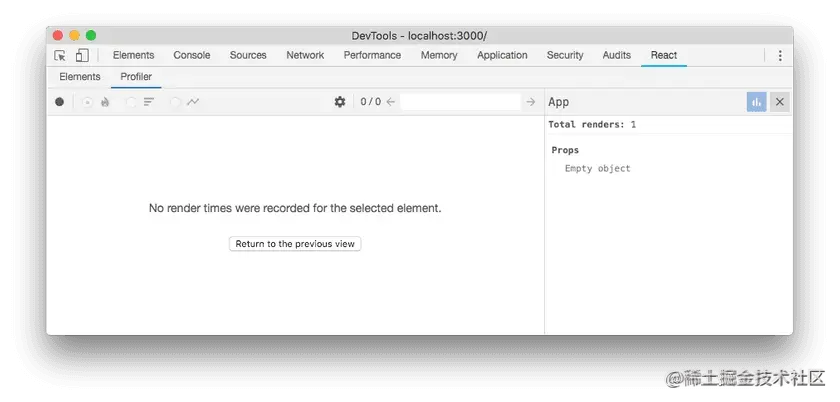The width and height of the screenshot is (840, 402).
Task: Click Return to the previous view
Action: pos(295,244)
